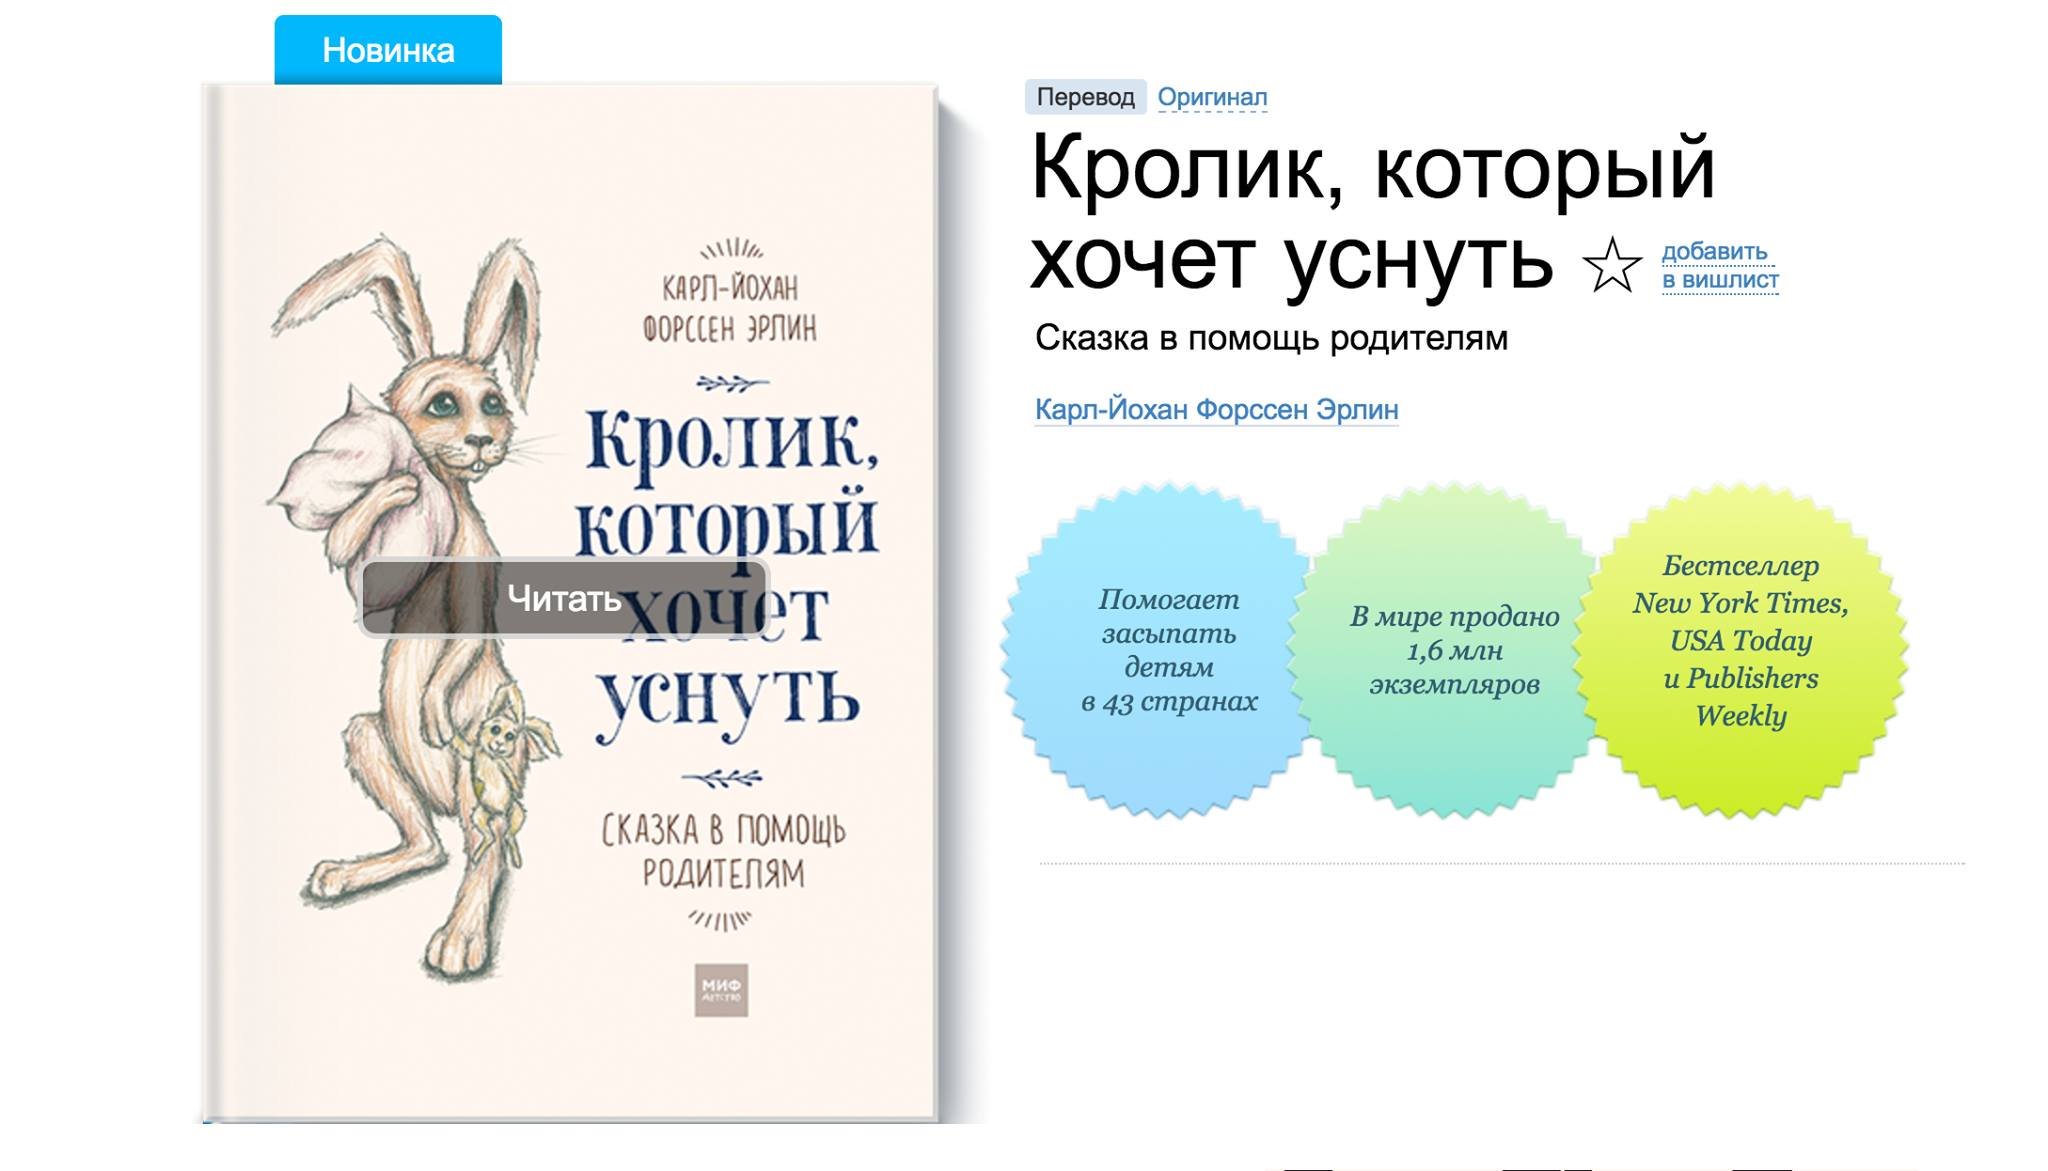The width and height of the screenshot is (2048, 1171).
Task: Click the МИФ publisher logo on cover
Action: click(721, 990)
